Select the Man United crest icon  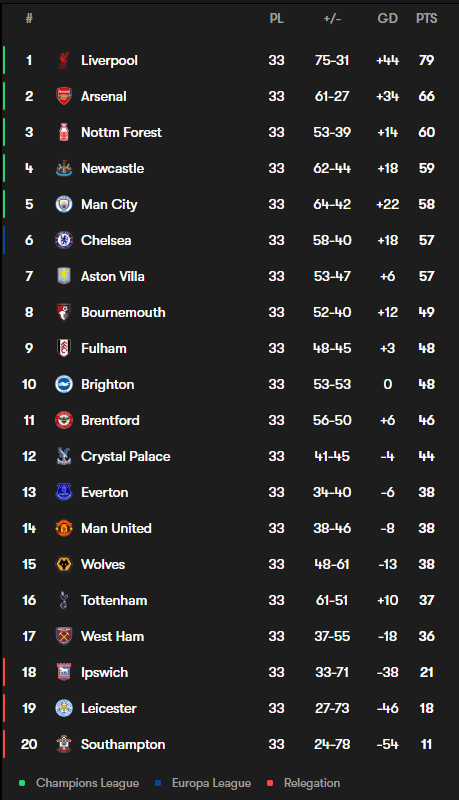coord(64,528)
